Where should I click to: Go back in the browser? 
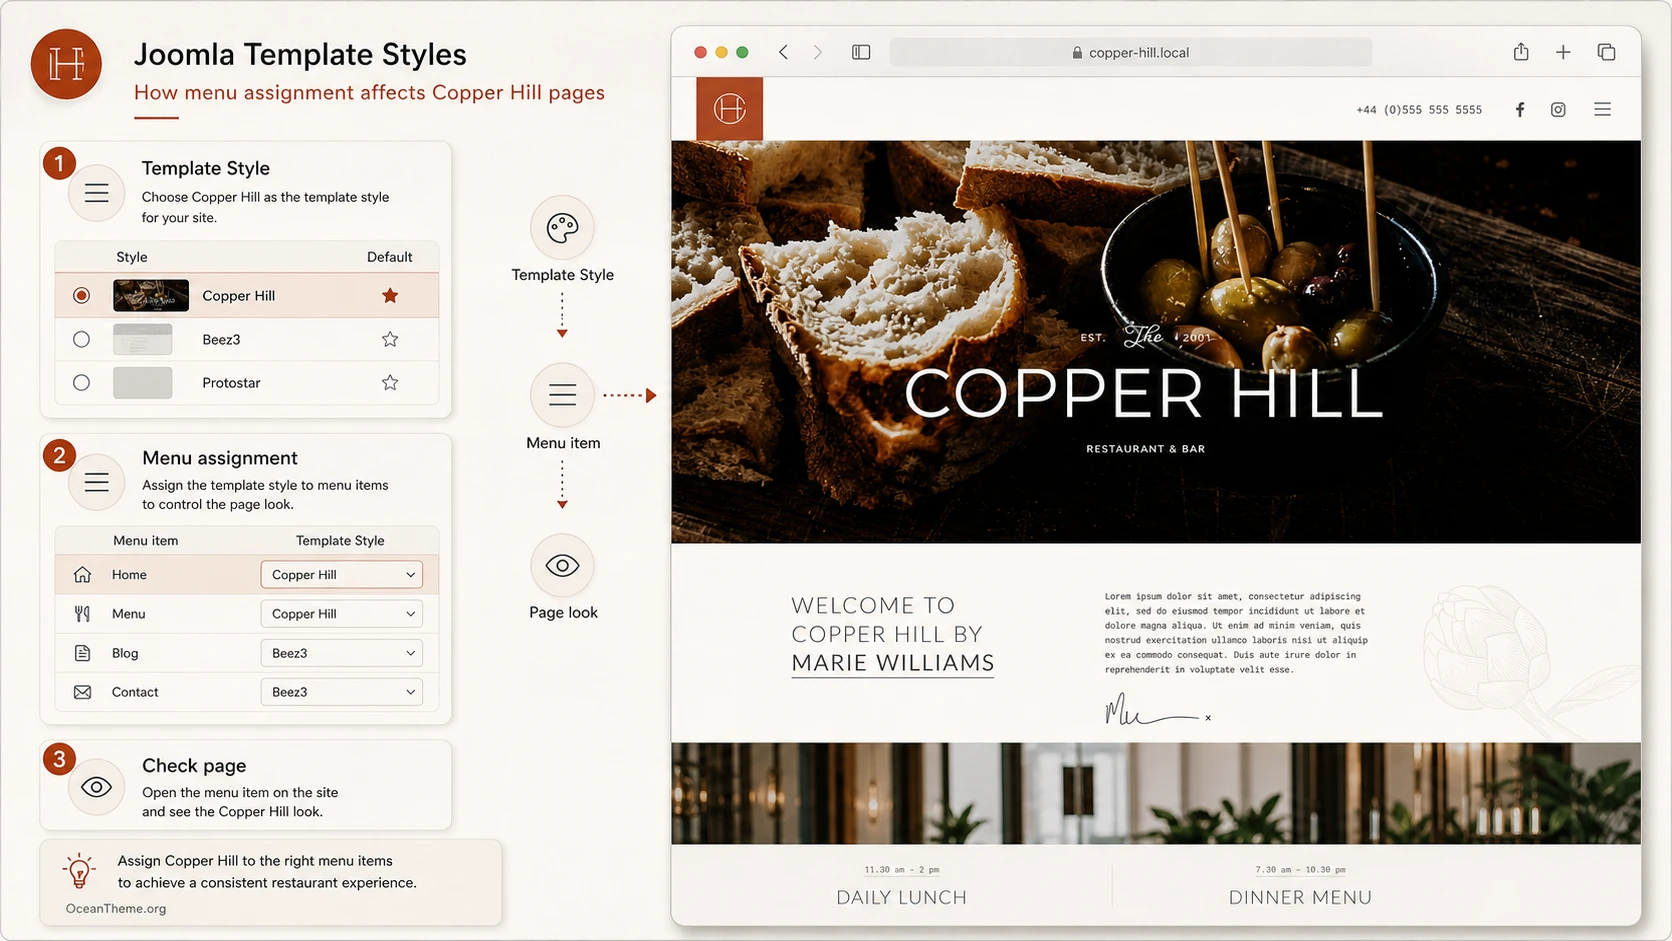[x=784, y=52]
